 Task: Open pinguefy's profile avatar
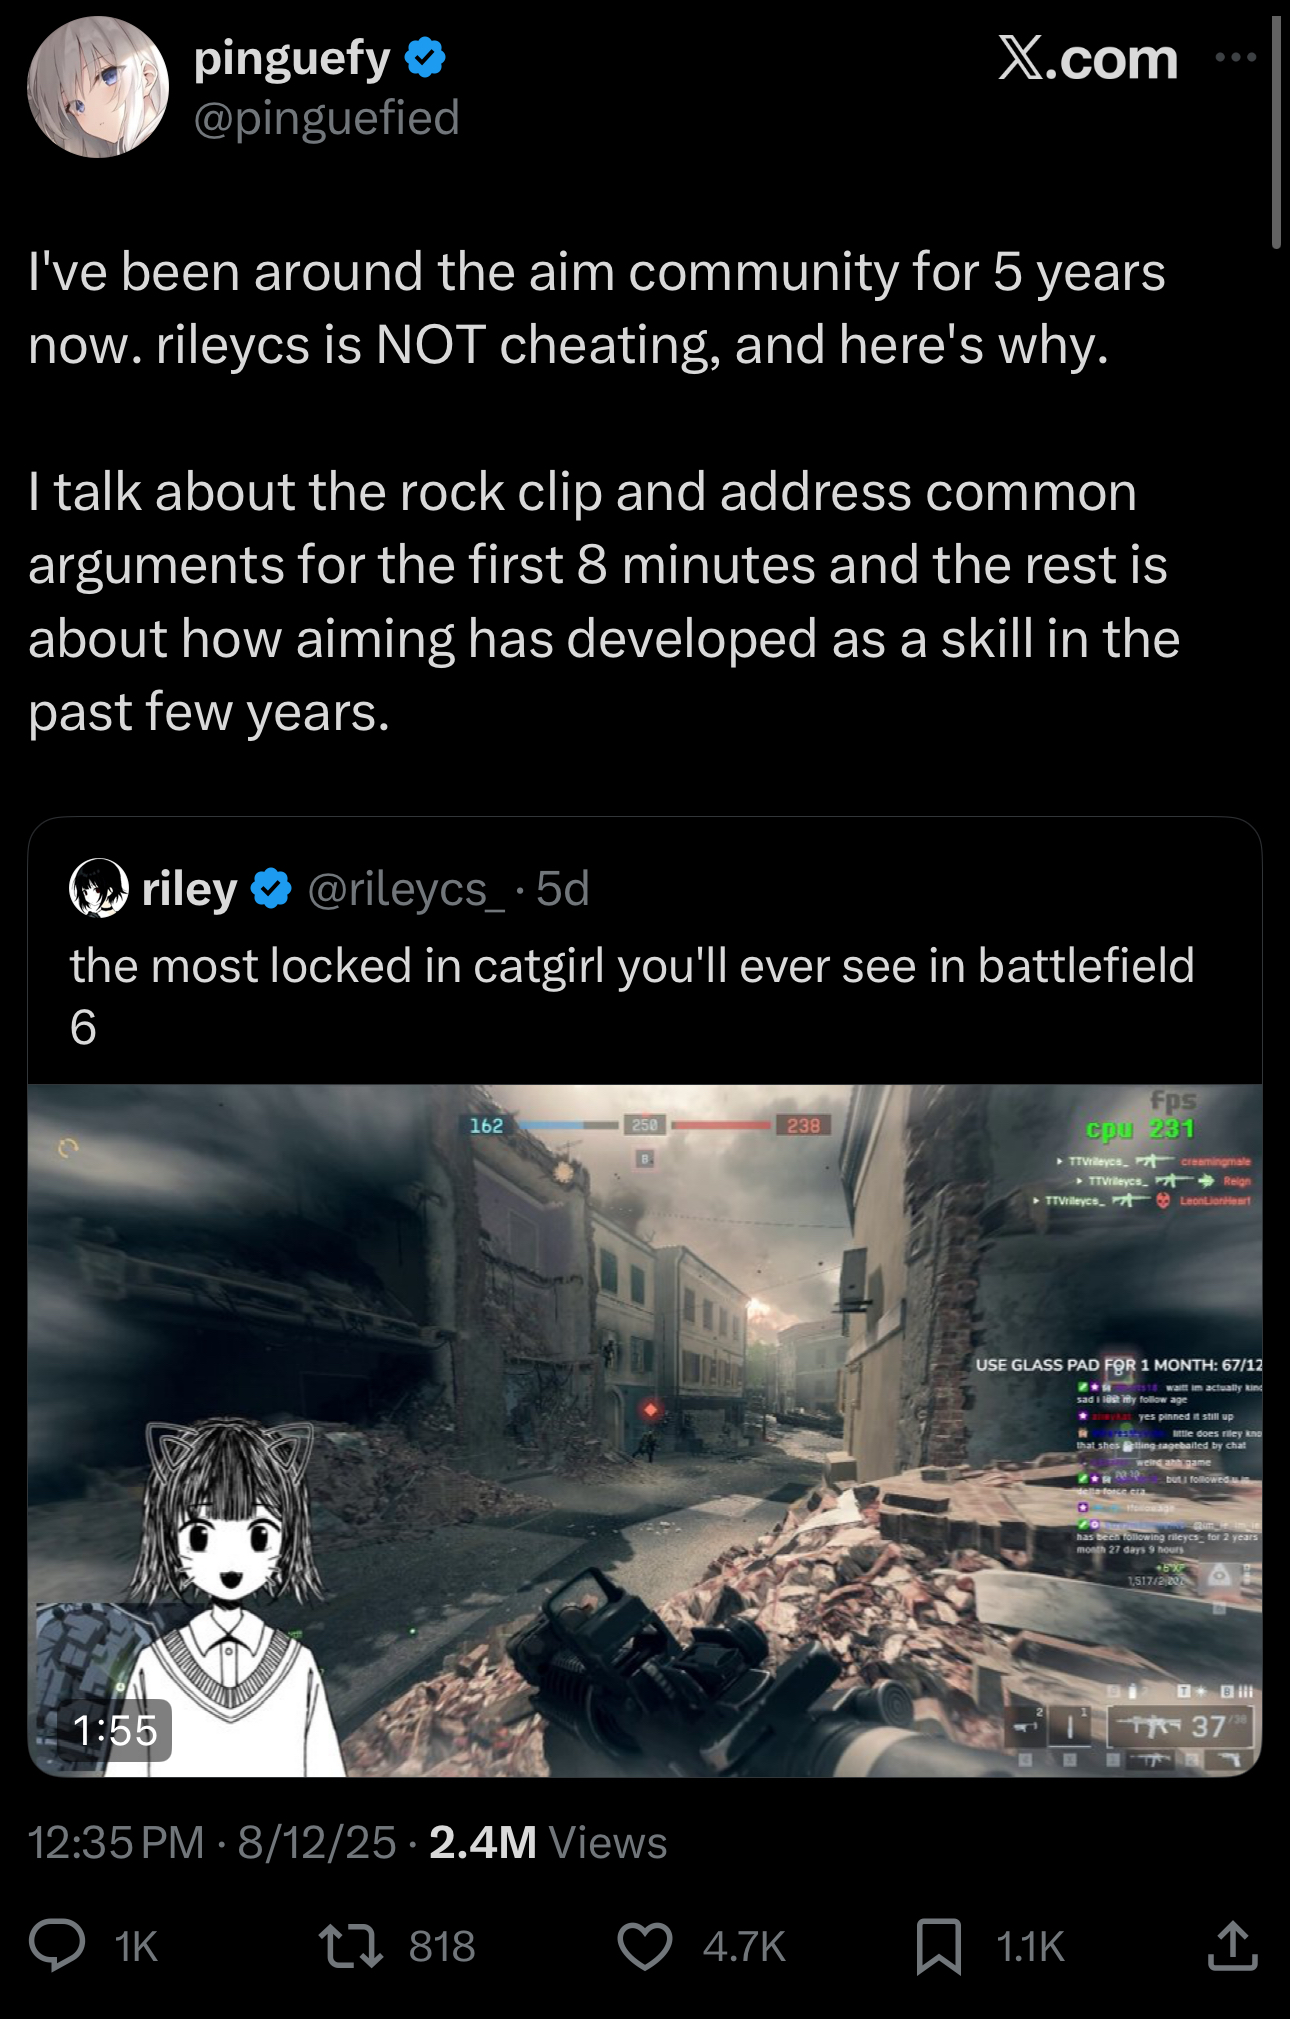(97, 87)
